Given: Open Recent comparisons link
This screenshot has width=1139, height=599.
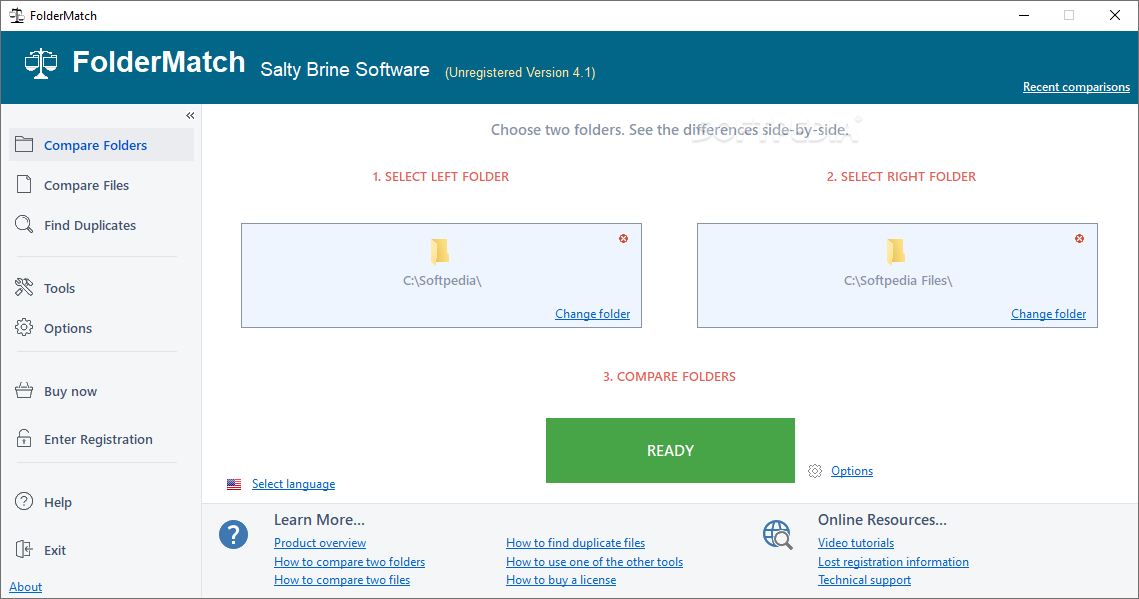Looking at the screenshot, I should 1076,86.
